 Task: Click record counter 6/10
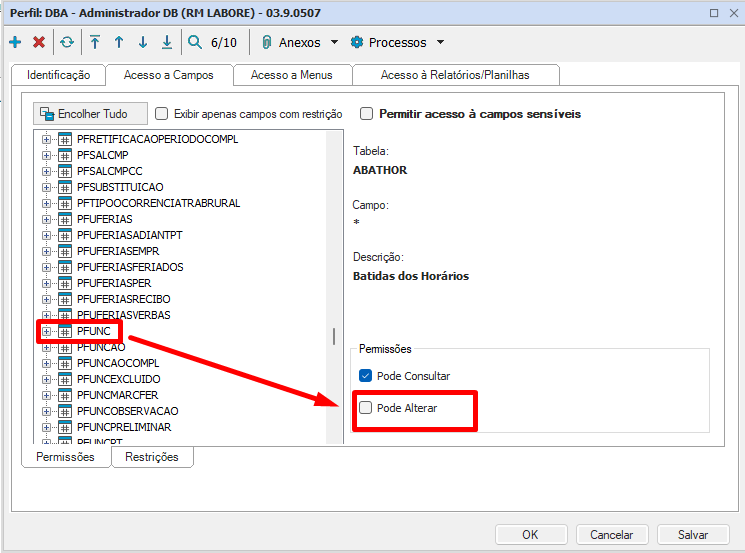[x=224, y=43]
